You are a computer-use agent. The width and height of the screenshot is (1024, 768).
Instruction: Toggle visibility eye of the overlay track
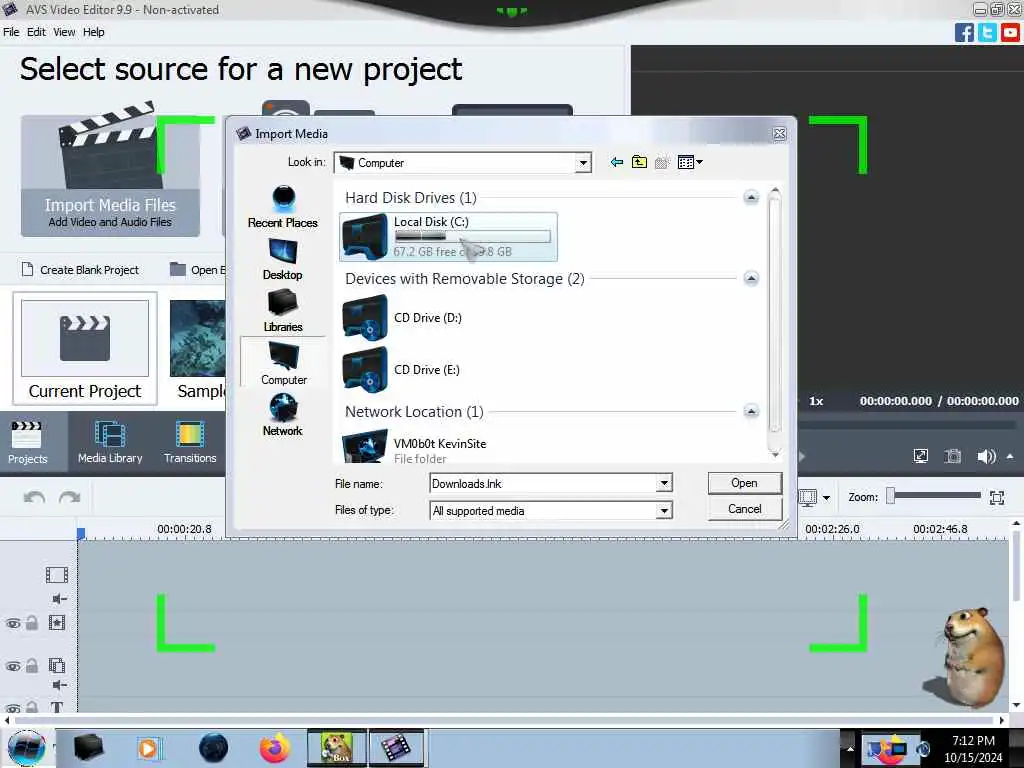click(12, 667)
